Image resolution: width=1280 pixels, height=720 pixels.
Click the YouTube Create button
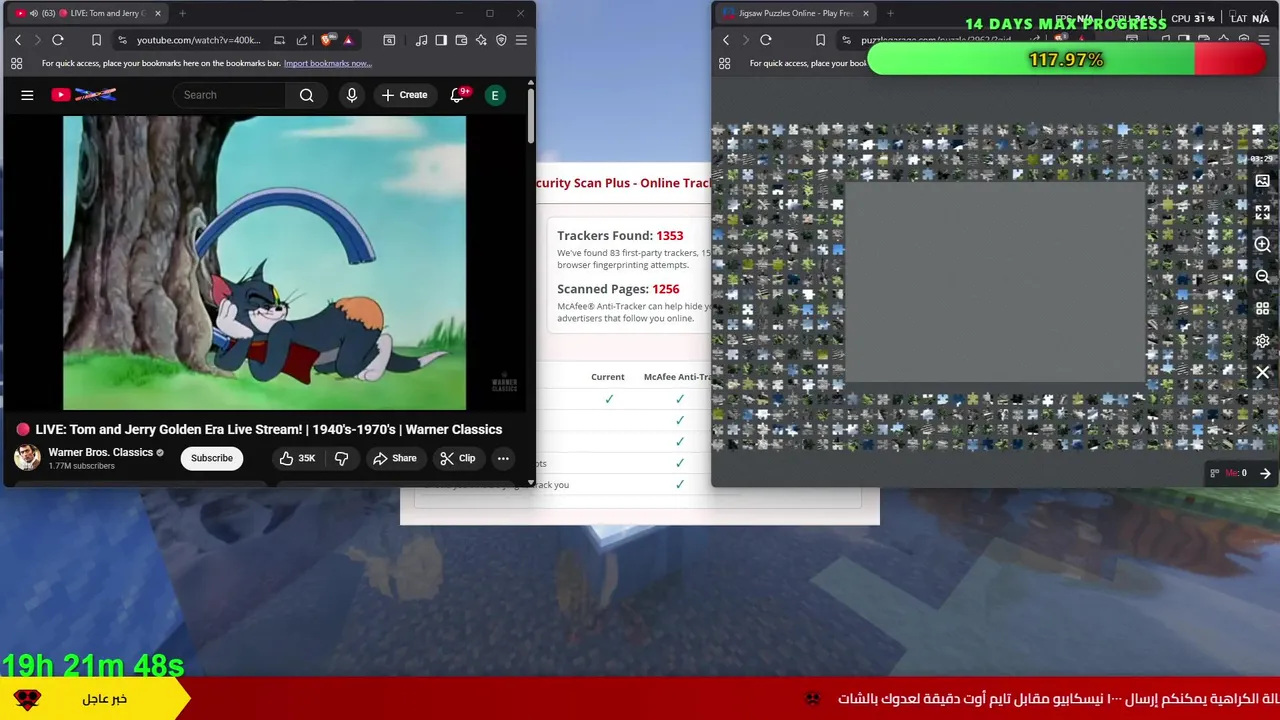(x=404, y=95)
